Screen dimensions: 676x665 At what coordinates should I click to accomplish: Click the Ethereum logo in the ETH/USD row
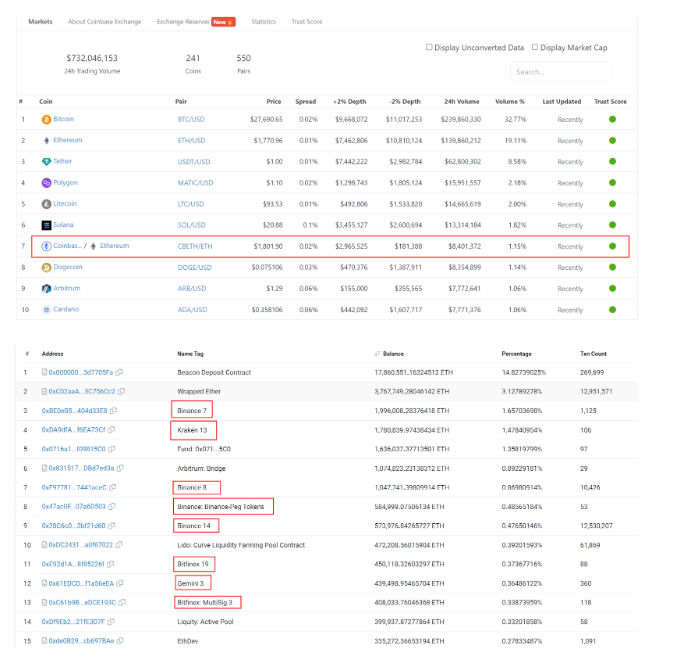point(46,141)
